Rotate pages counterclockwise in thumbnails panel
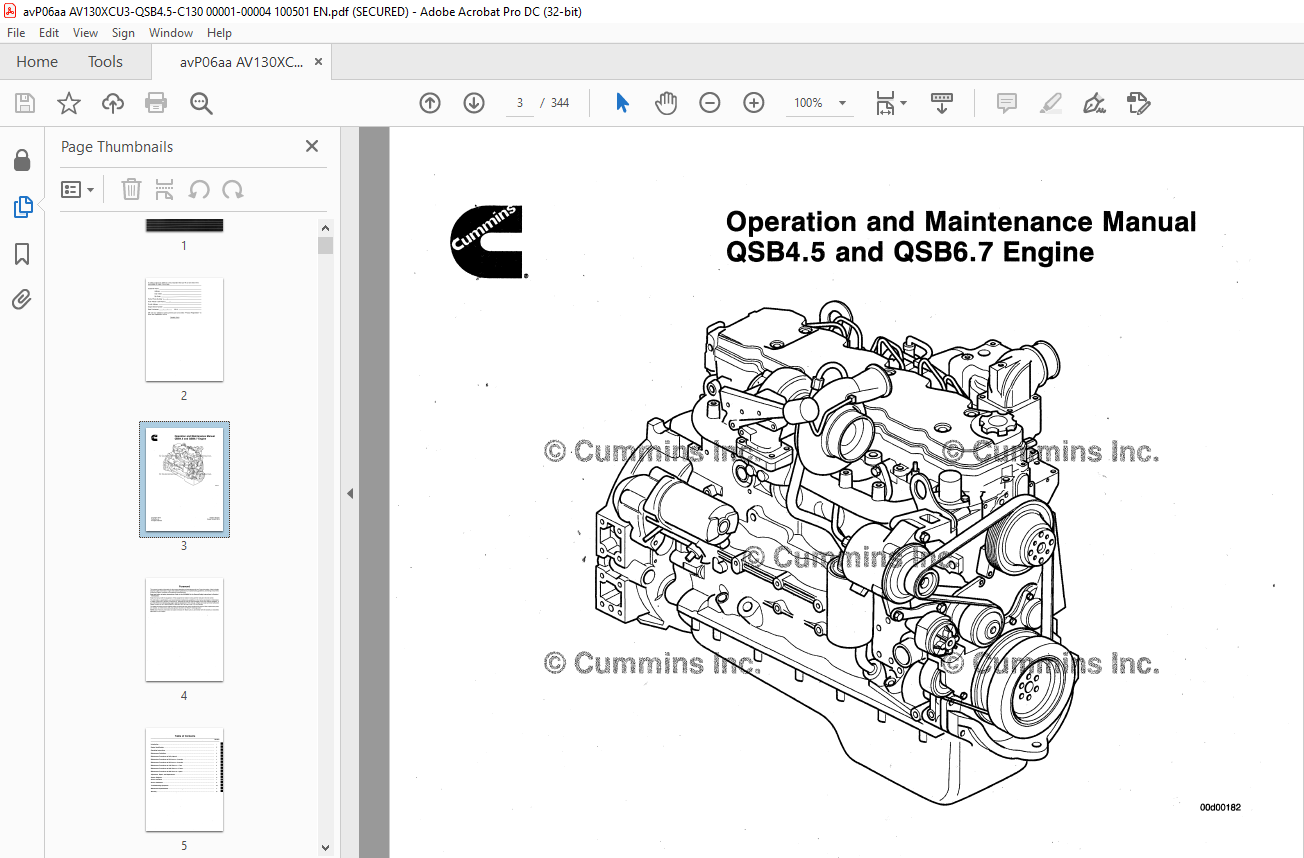 [x=199, y=189]
